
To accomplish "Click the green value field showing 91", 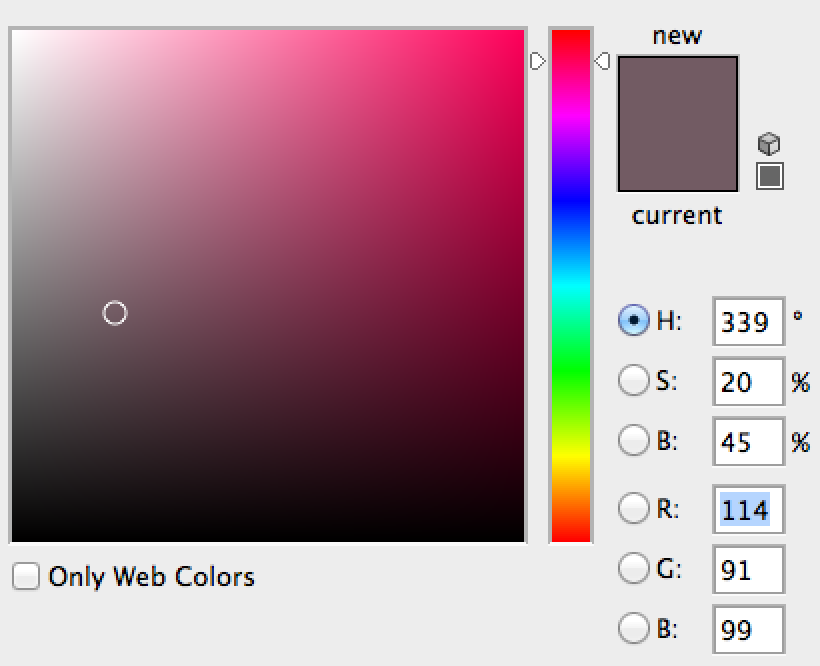I will [747, 571].
